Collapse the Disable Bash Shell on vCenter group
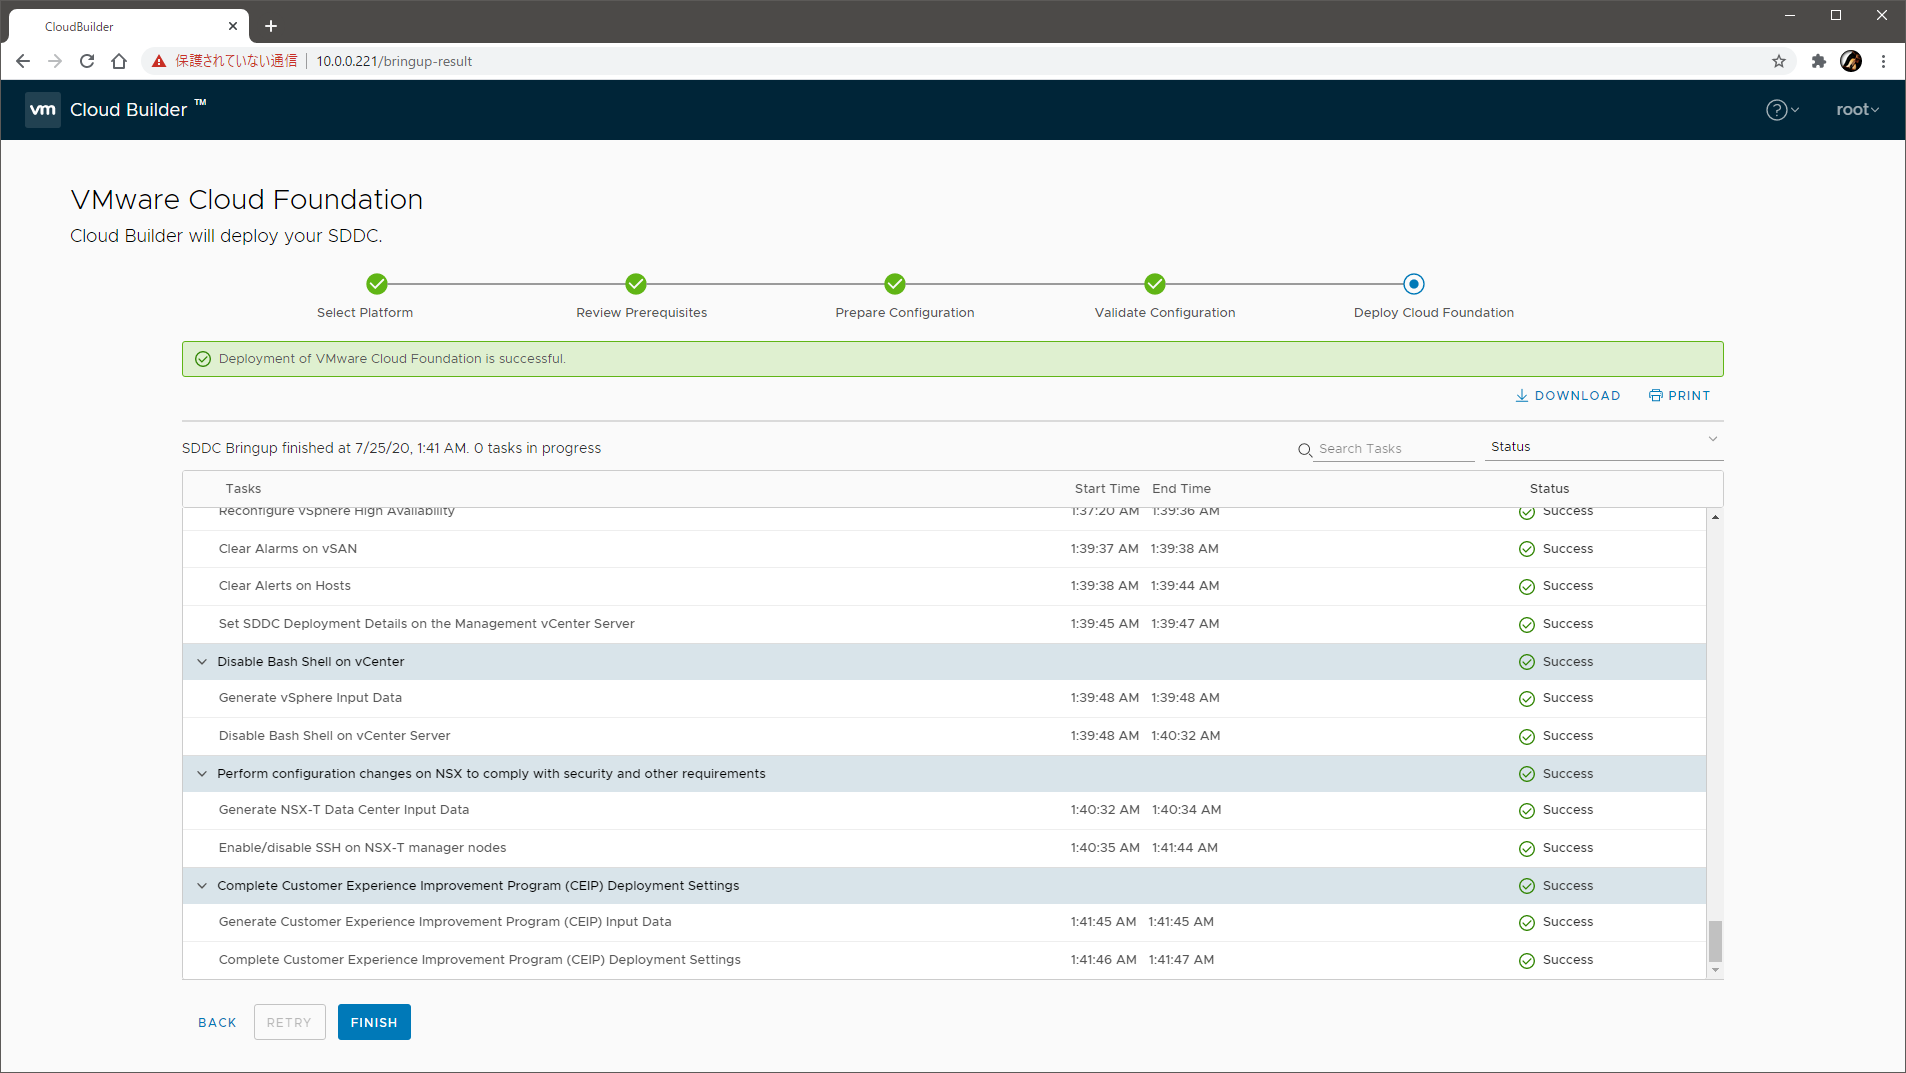The image size is (1906, 1073). 202,662
